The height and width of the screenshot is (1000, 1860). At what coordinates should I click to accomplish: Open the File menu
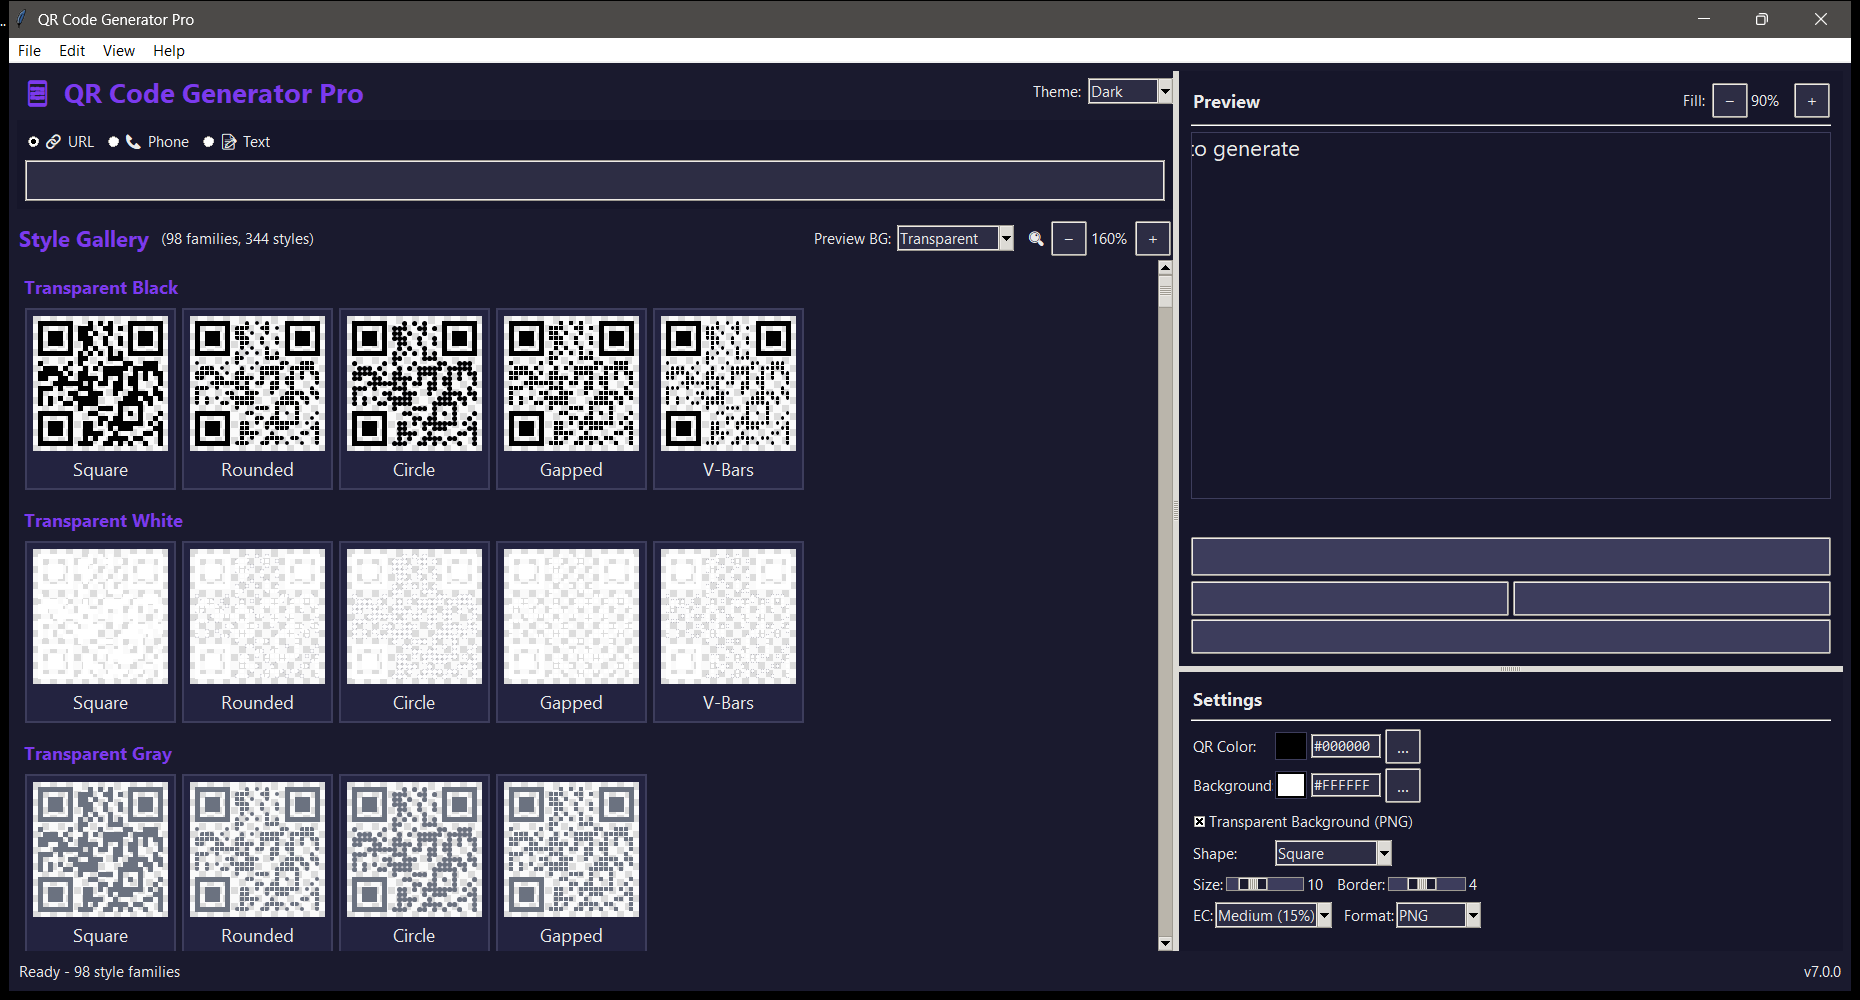[x=29, y=50]
